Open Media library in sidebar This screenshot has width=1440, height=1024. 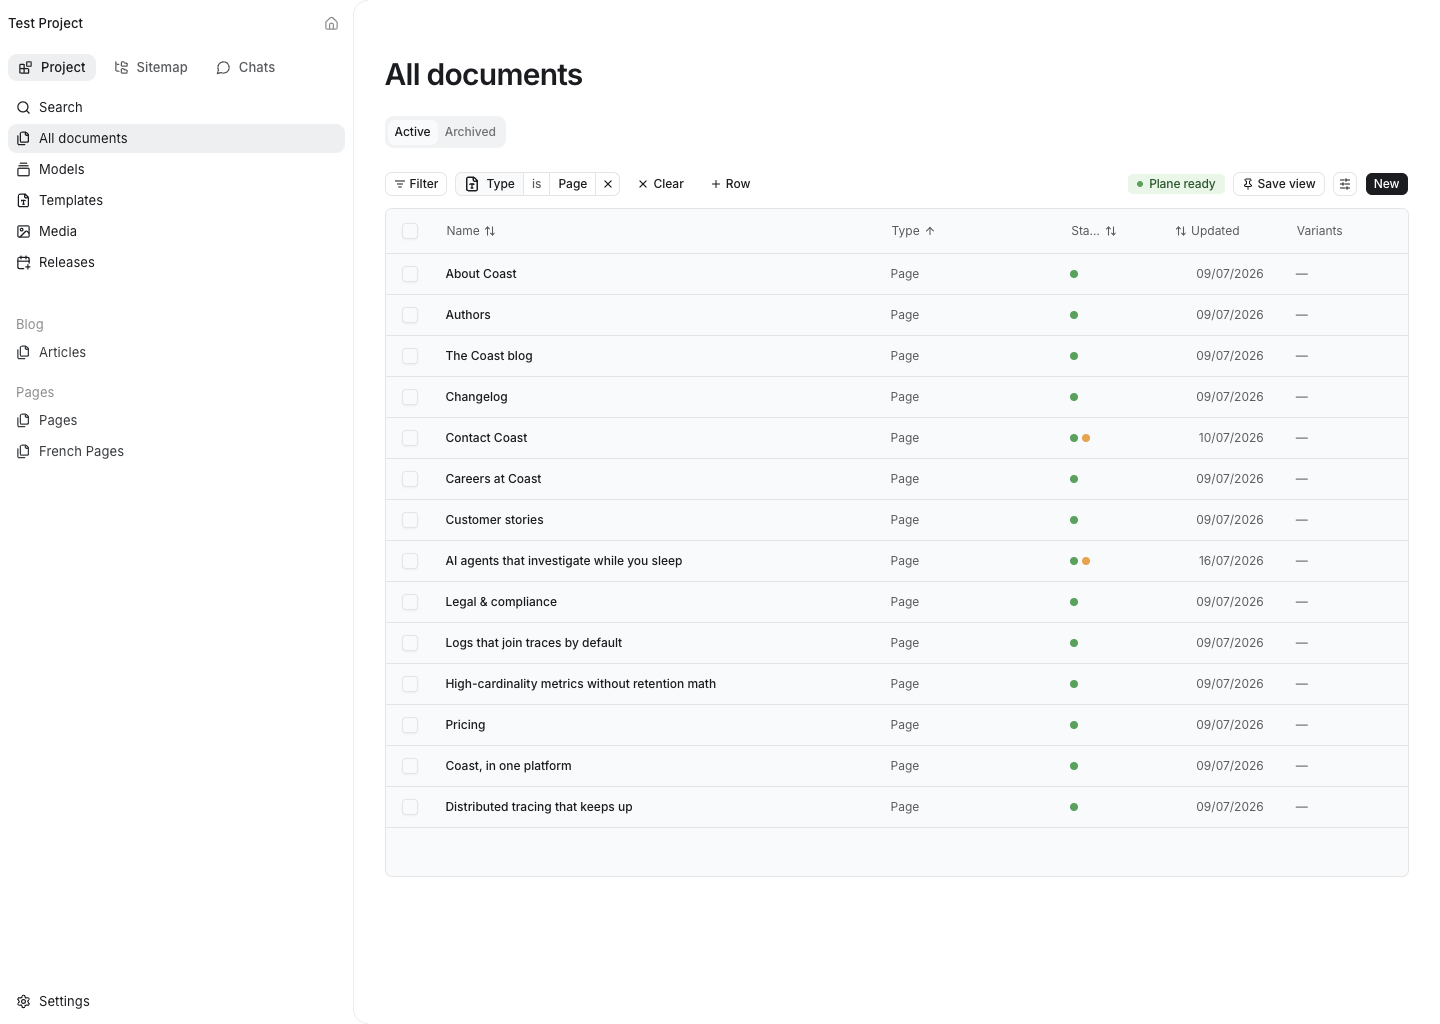coord(176,231)
